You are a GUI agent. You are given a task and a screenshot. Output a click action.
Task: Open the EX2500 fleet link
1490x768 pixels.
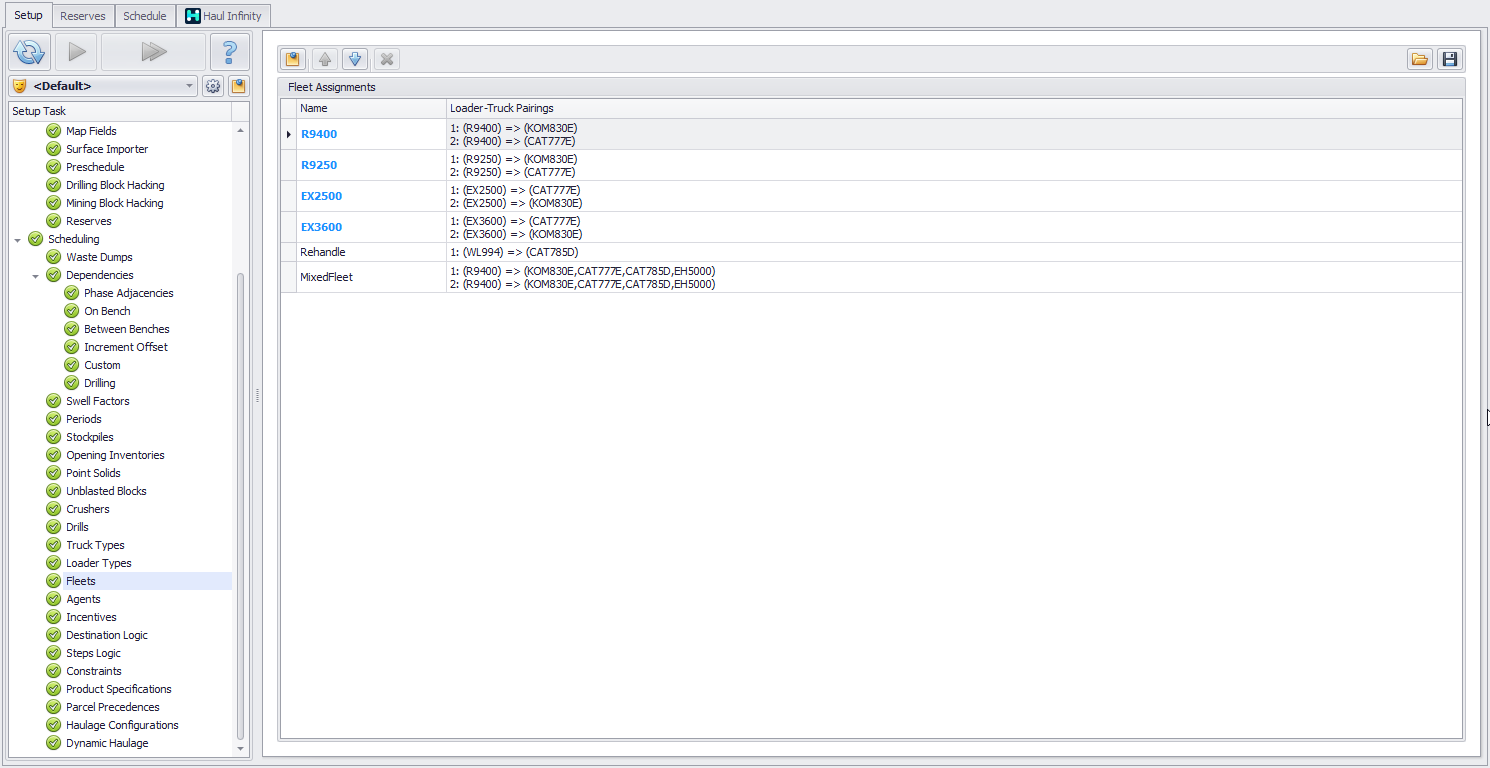321,196
